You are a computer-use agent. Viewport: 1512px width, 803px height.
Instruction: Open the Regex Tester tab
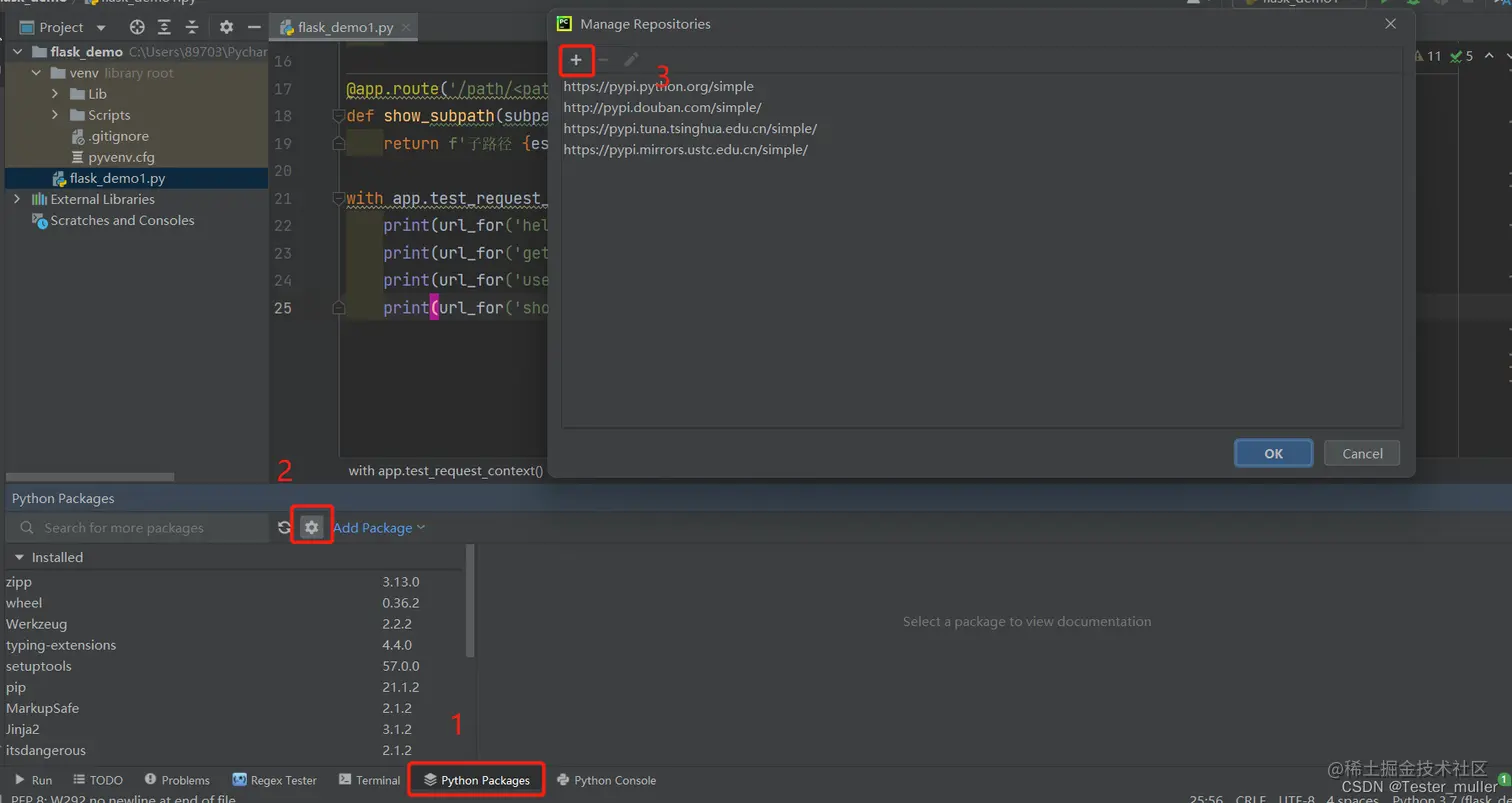[x=275, y=780]
